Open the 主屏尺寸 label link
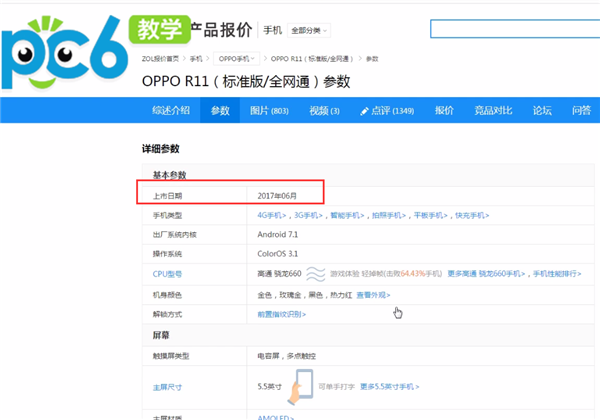The image size is (600, 420). point(167,387)
